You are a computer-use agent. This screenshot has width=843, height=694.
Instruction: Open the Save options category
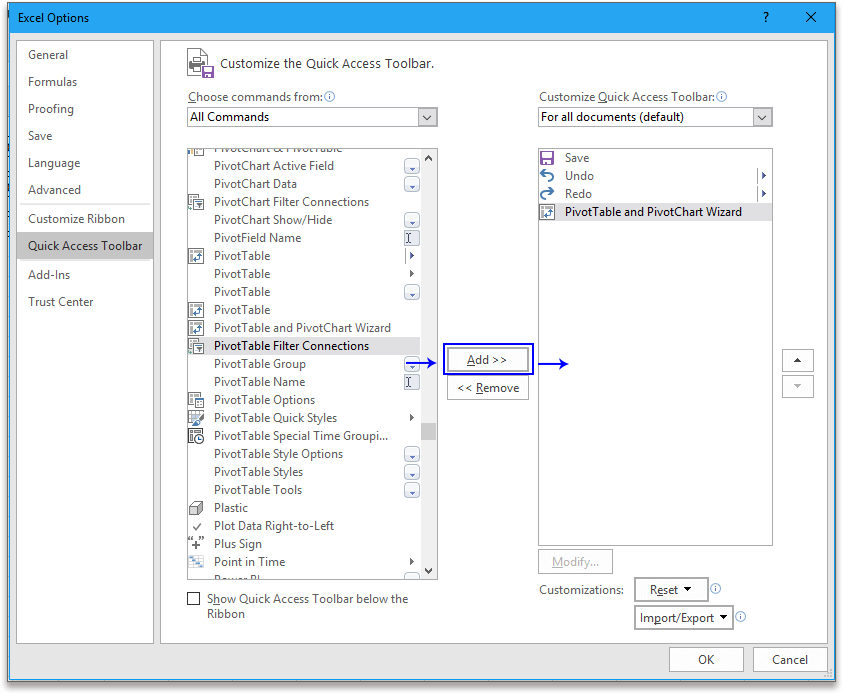tap(84, 135)
